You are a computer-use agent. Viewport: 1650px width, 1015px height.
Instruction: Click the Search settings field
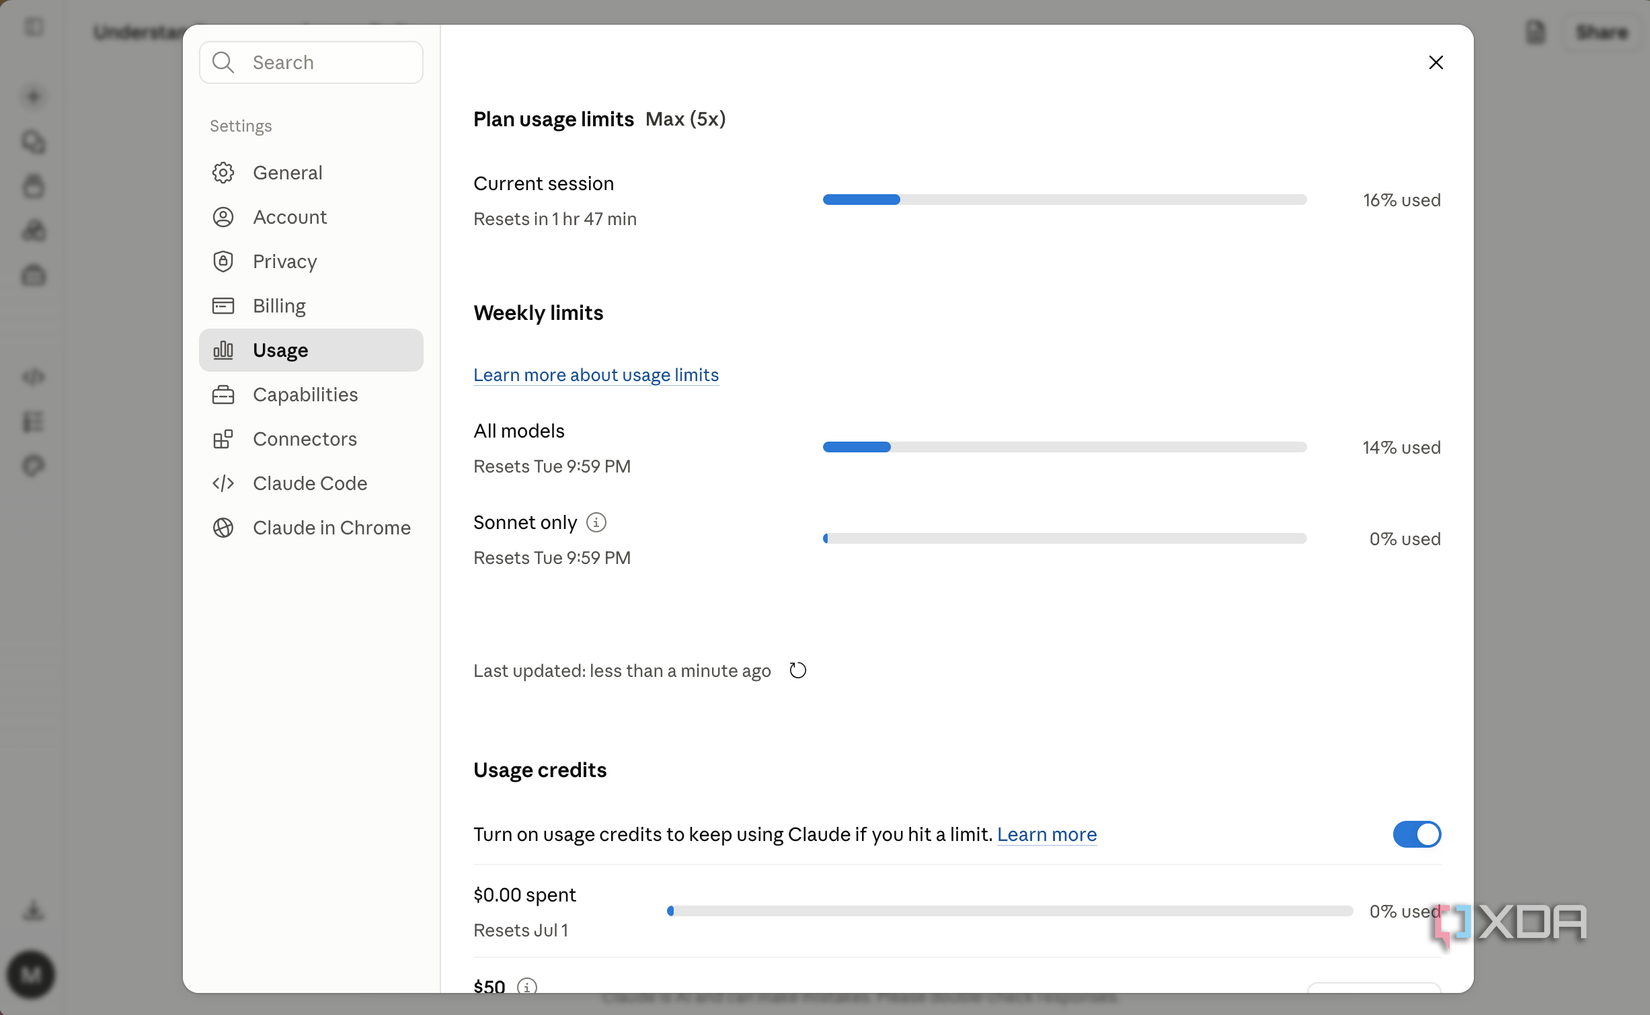[311, 62]
